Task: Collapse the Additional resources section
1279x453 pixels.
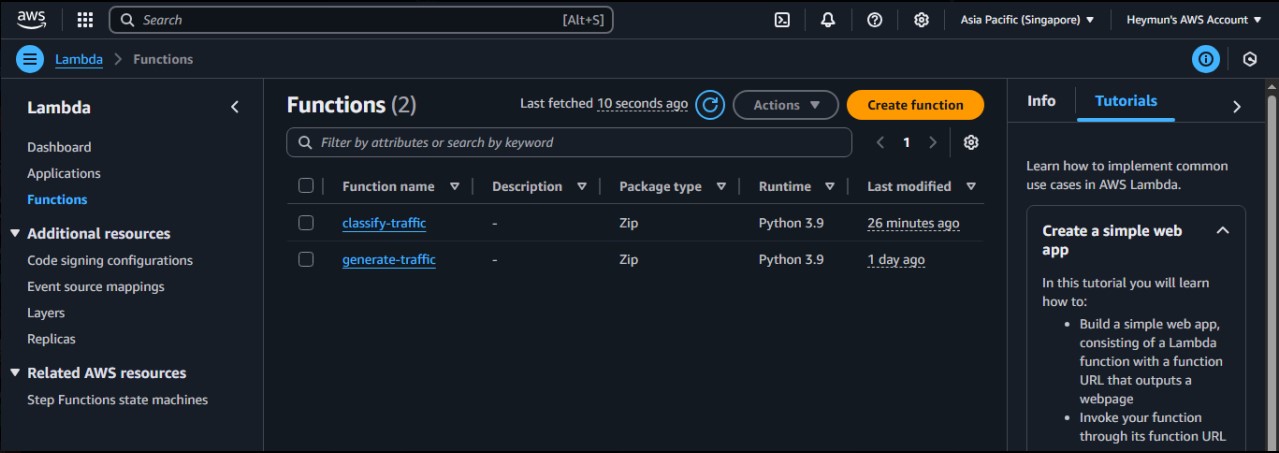Action: (x=15, y=233)
